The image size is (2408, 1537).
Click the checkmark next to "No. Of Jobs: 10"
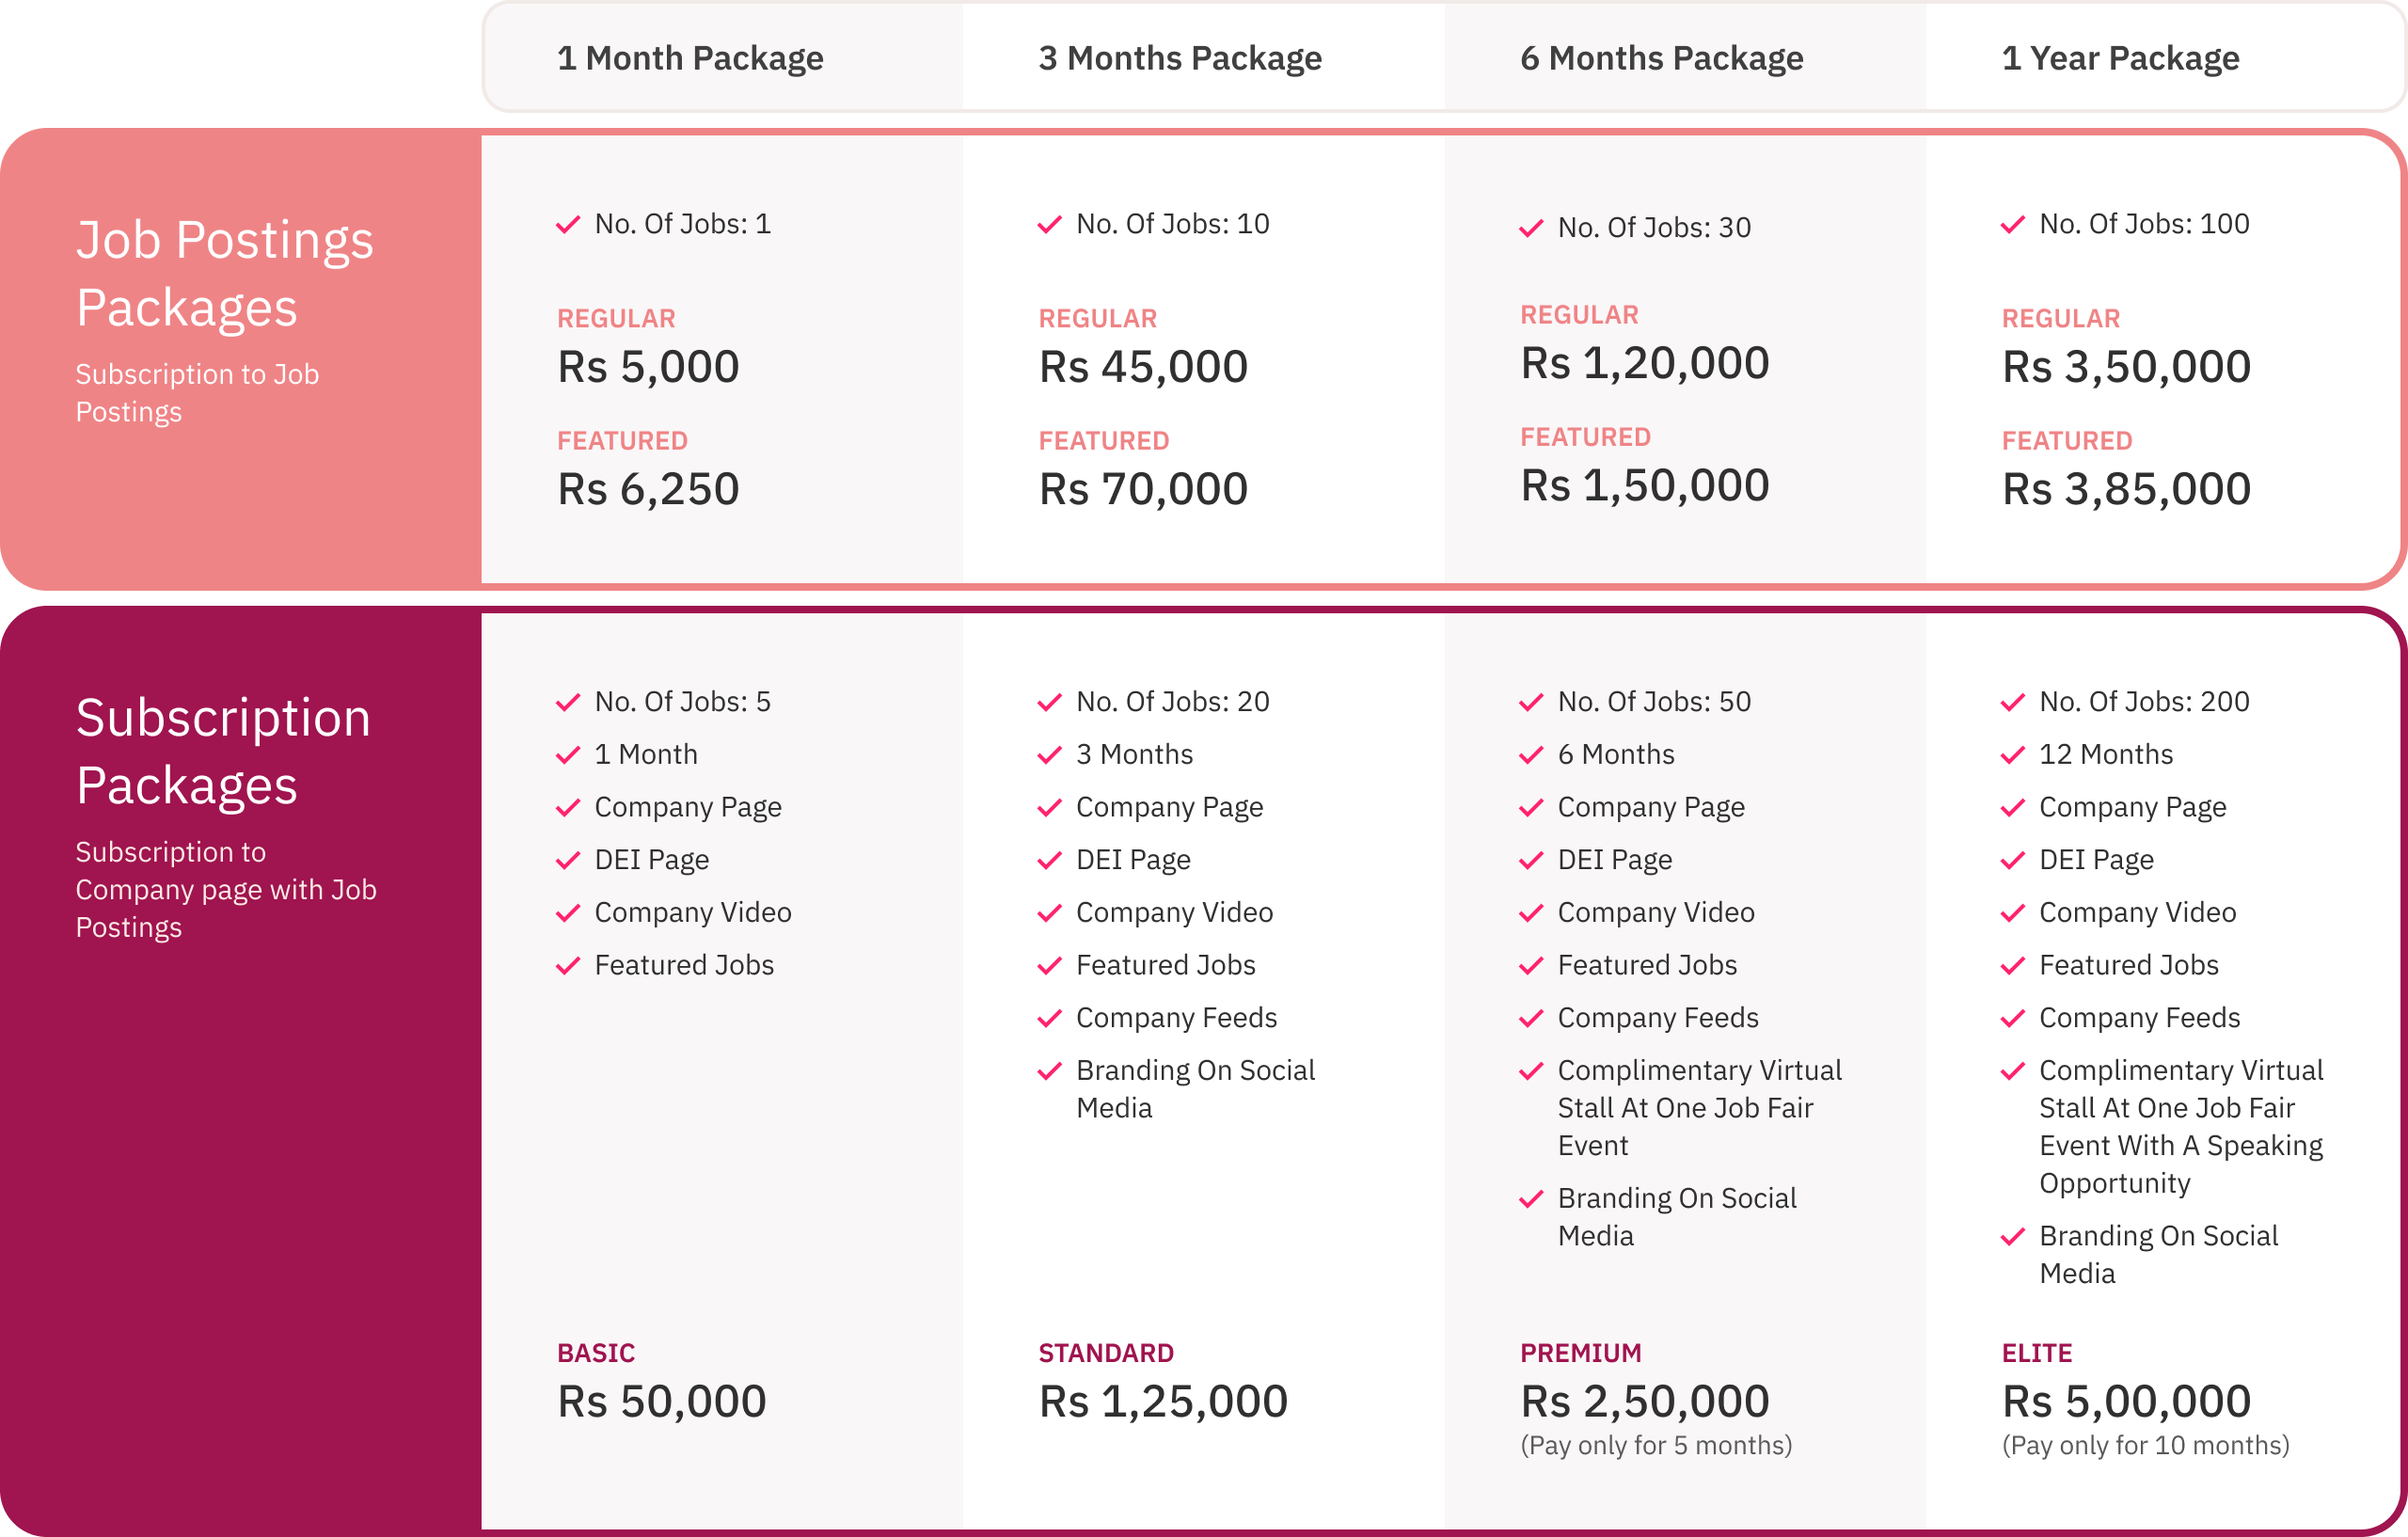(x=1049, y=225)
